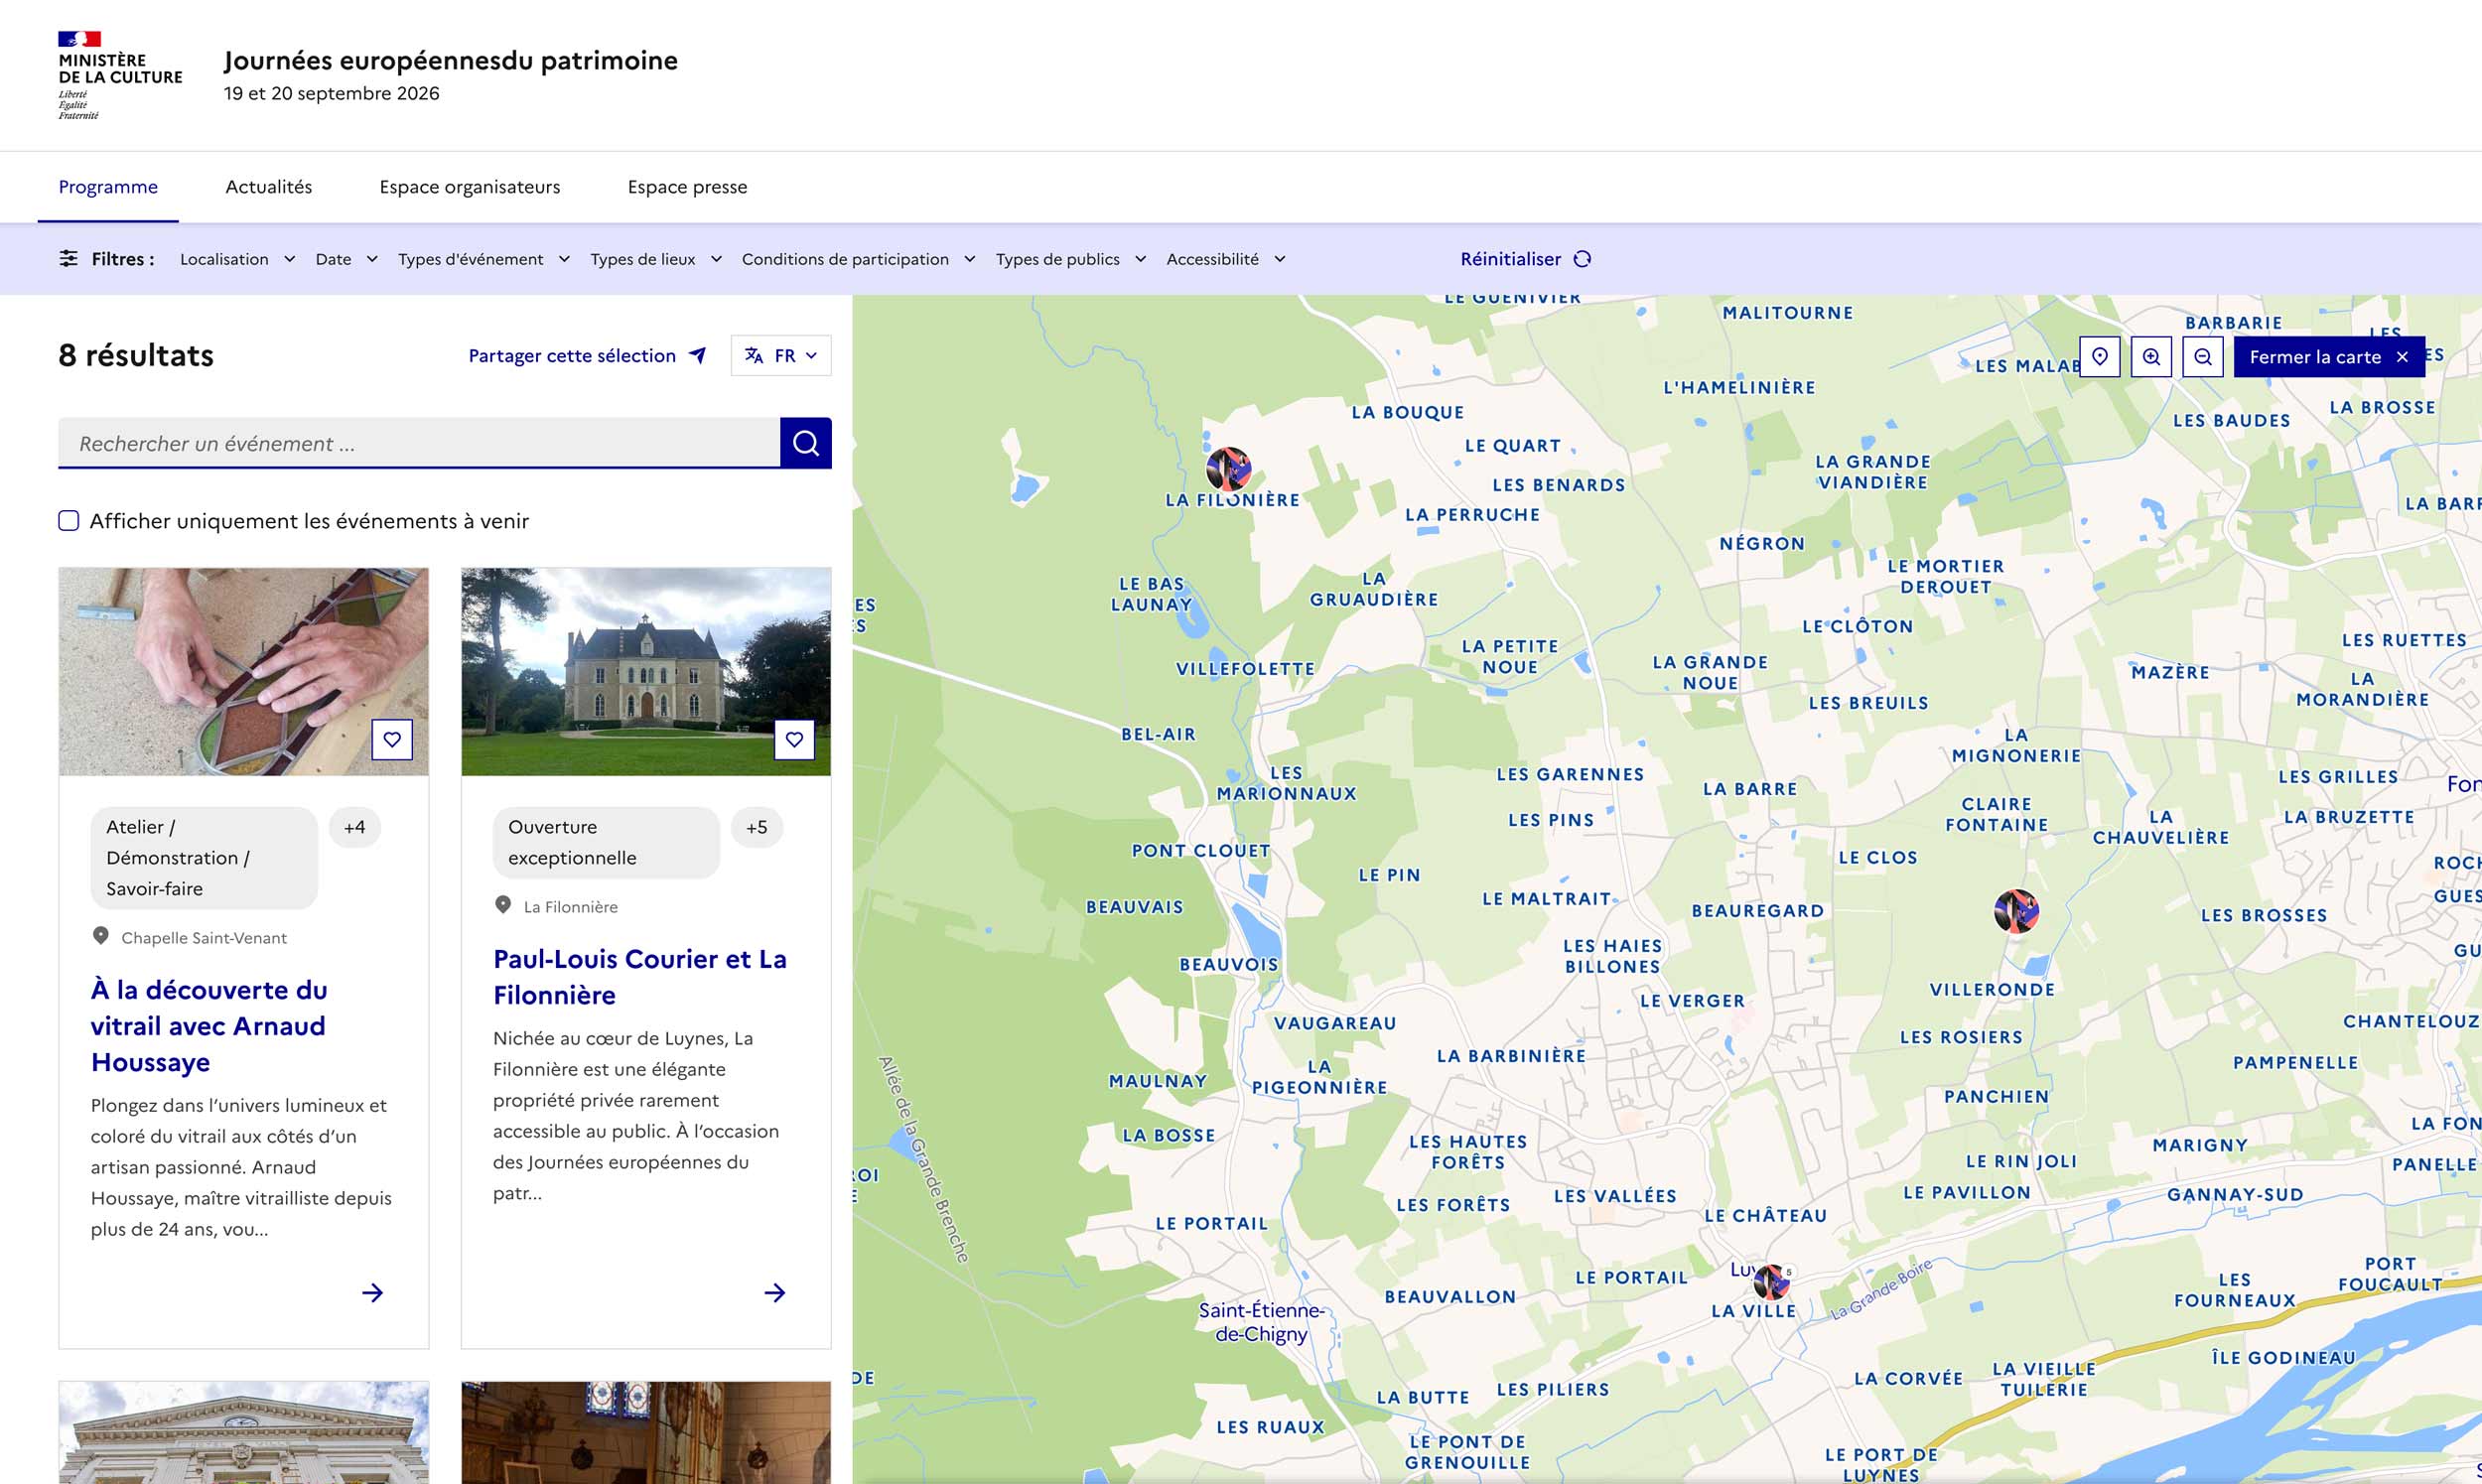Click the 'Nichée au cœur de Luynes' description
This screenshot has width=2482, height=1484.
(x=636, y=1115)
